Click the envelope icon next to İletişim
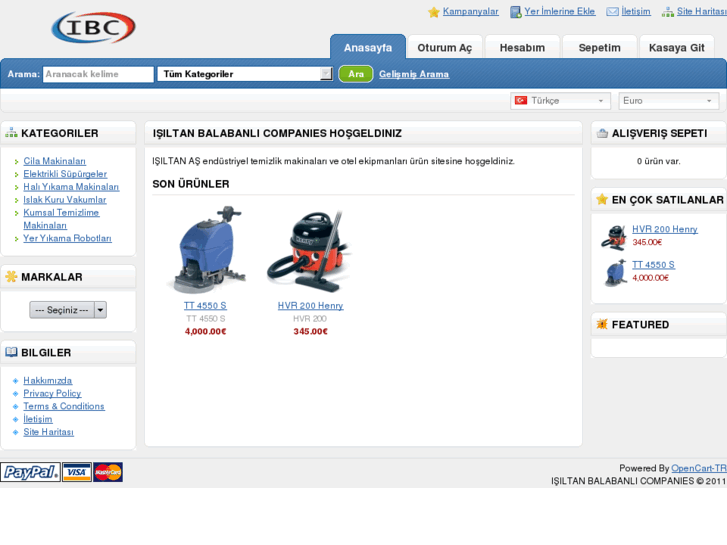727x545 pixels. coord(612,12)
